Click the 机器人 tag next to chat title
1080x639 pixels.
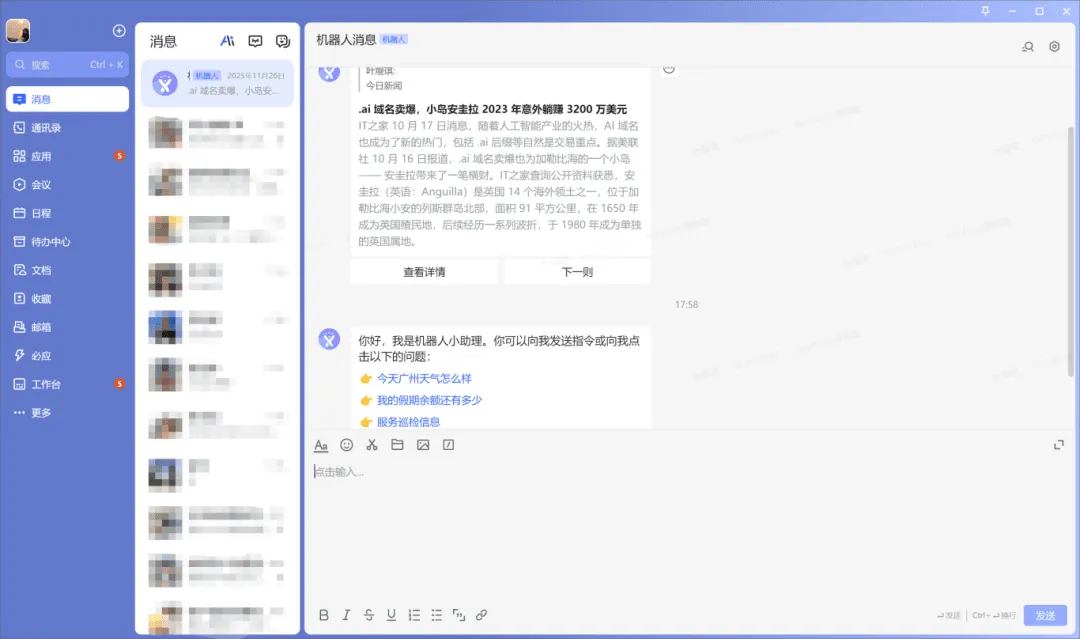click(x=394, y=40)
